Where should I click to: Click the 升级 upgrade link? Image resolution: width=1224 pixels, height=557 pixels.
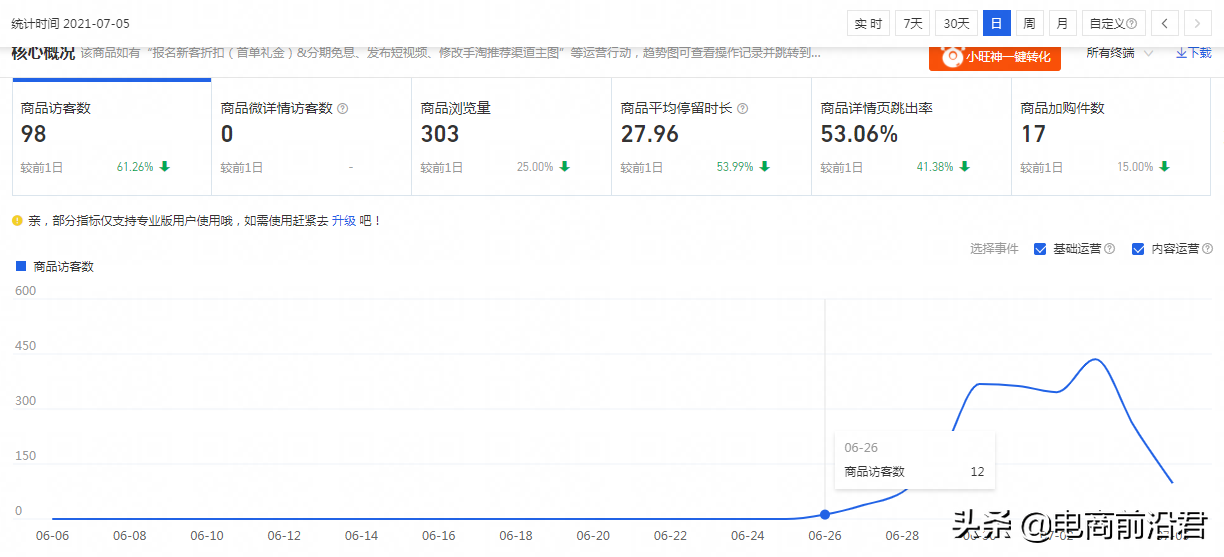coord(344,220)
